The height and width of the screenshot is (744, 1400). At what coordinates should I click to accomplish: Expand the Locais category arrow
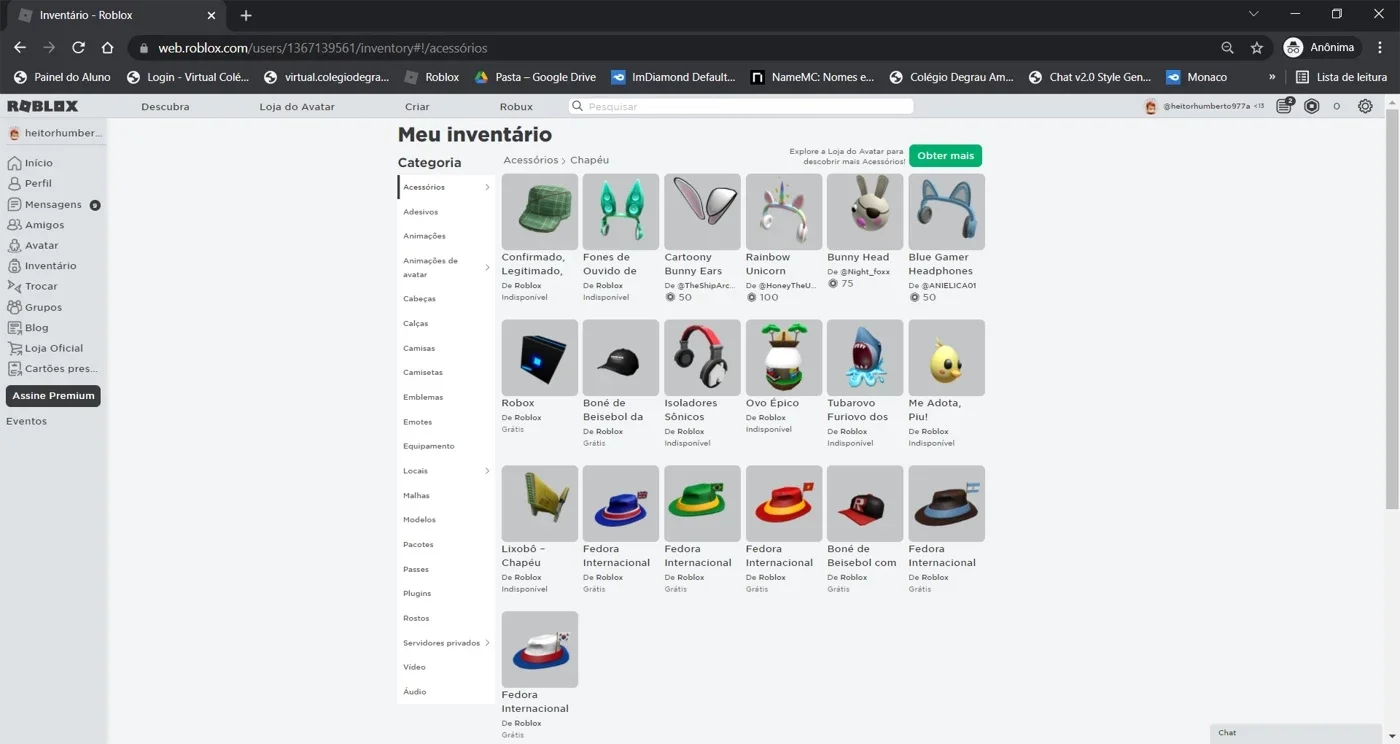coord(487,471)
